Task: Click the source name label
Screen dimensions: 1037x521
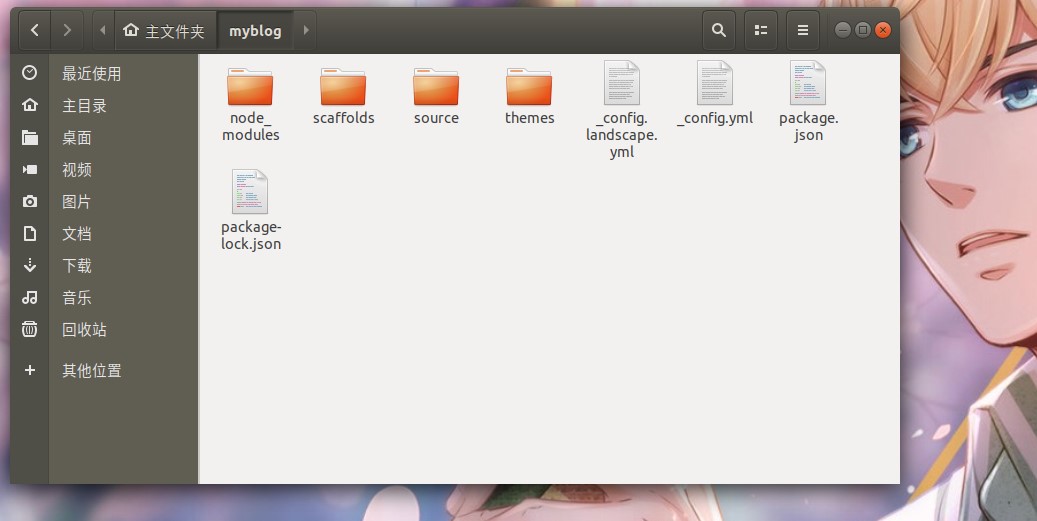Action: pos(436,118)
